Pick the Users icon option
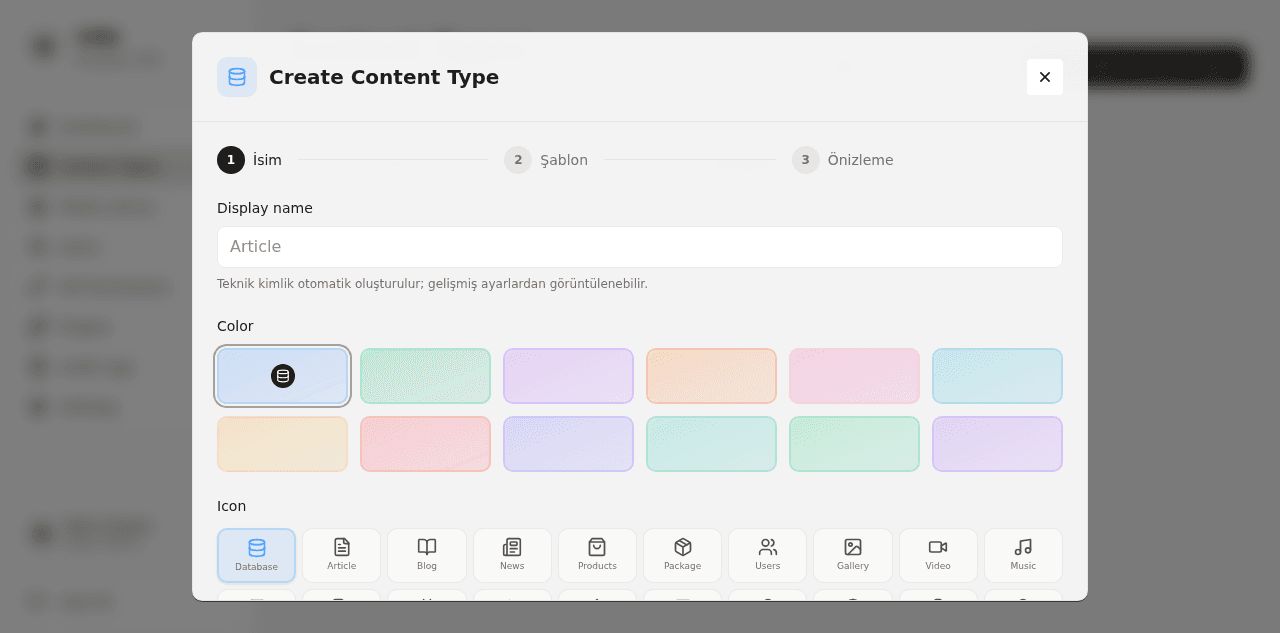1280x633 pixels. tap(768, 555)
